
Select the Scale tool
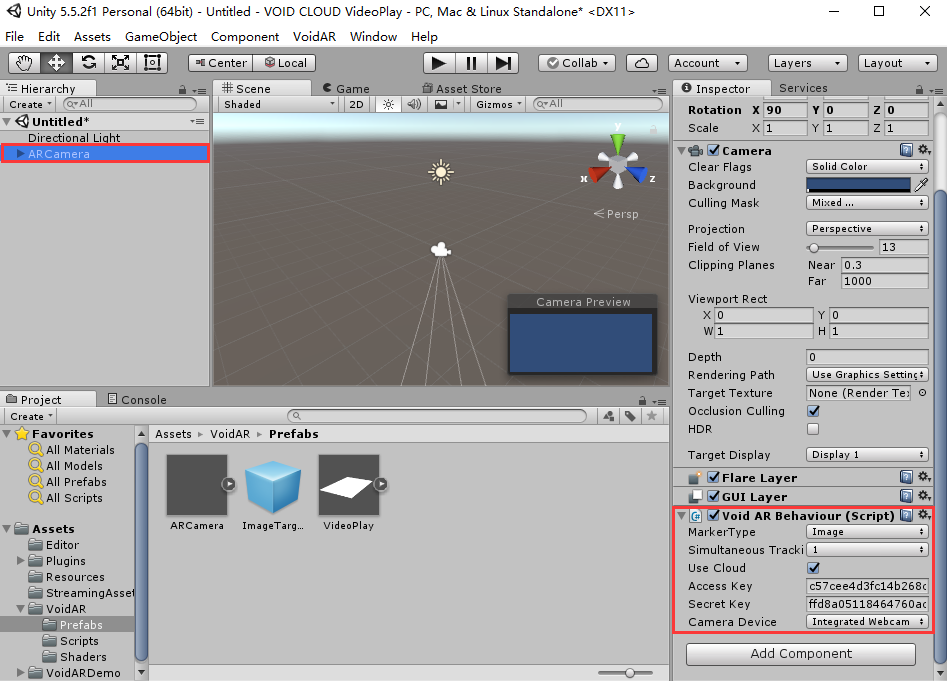point(120,63)
